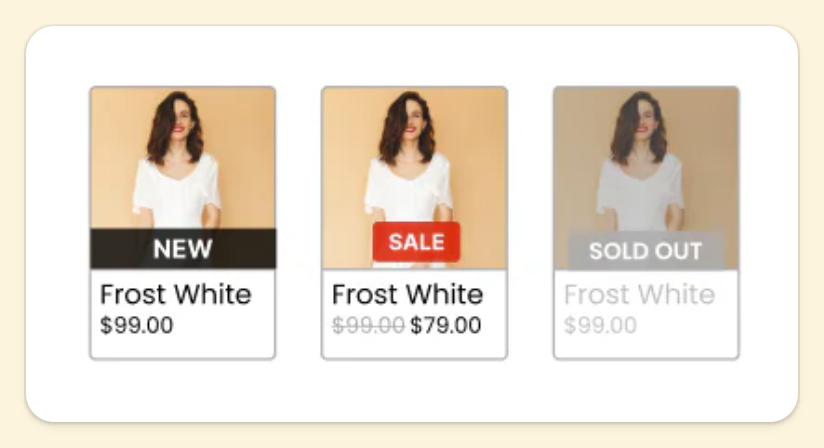The height and width of the screenshot is (448, 824).
Task: Click the NEW badge on first product
Action: [182, 249]
